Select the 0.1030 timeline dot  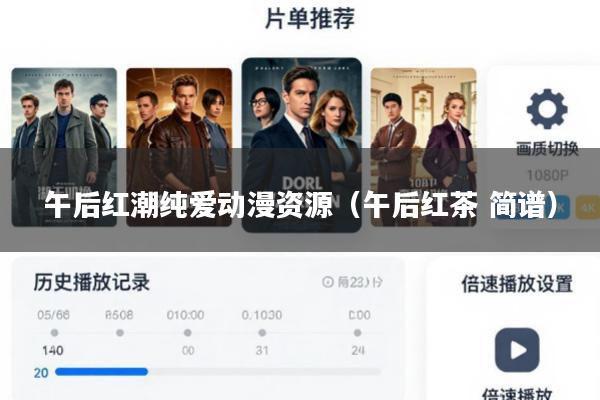click(x=262, y=333)
